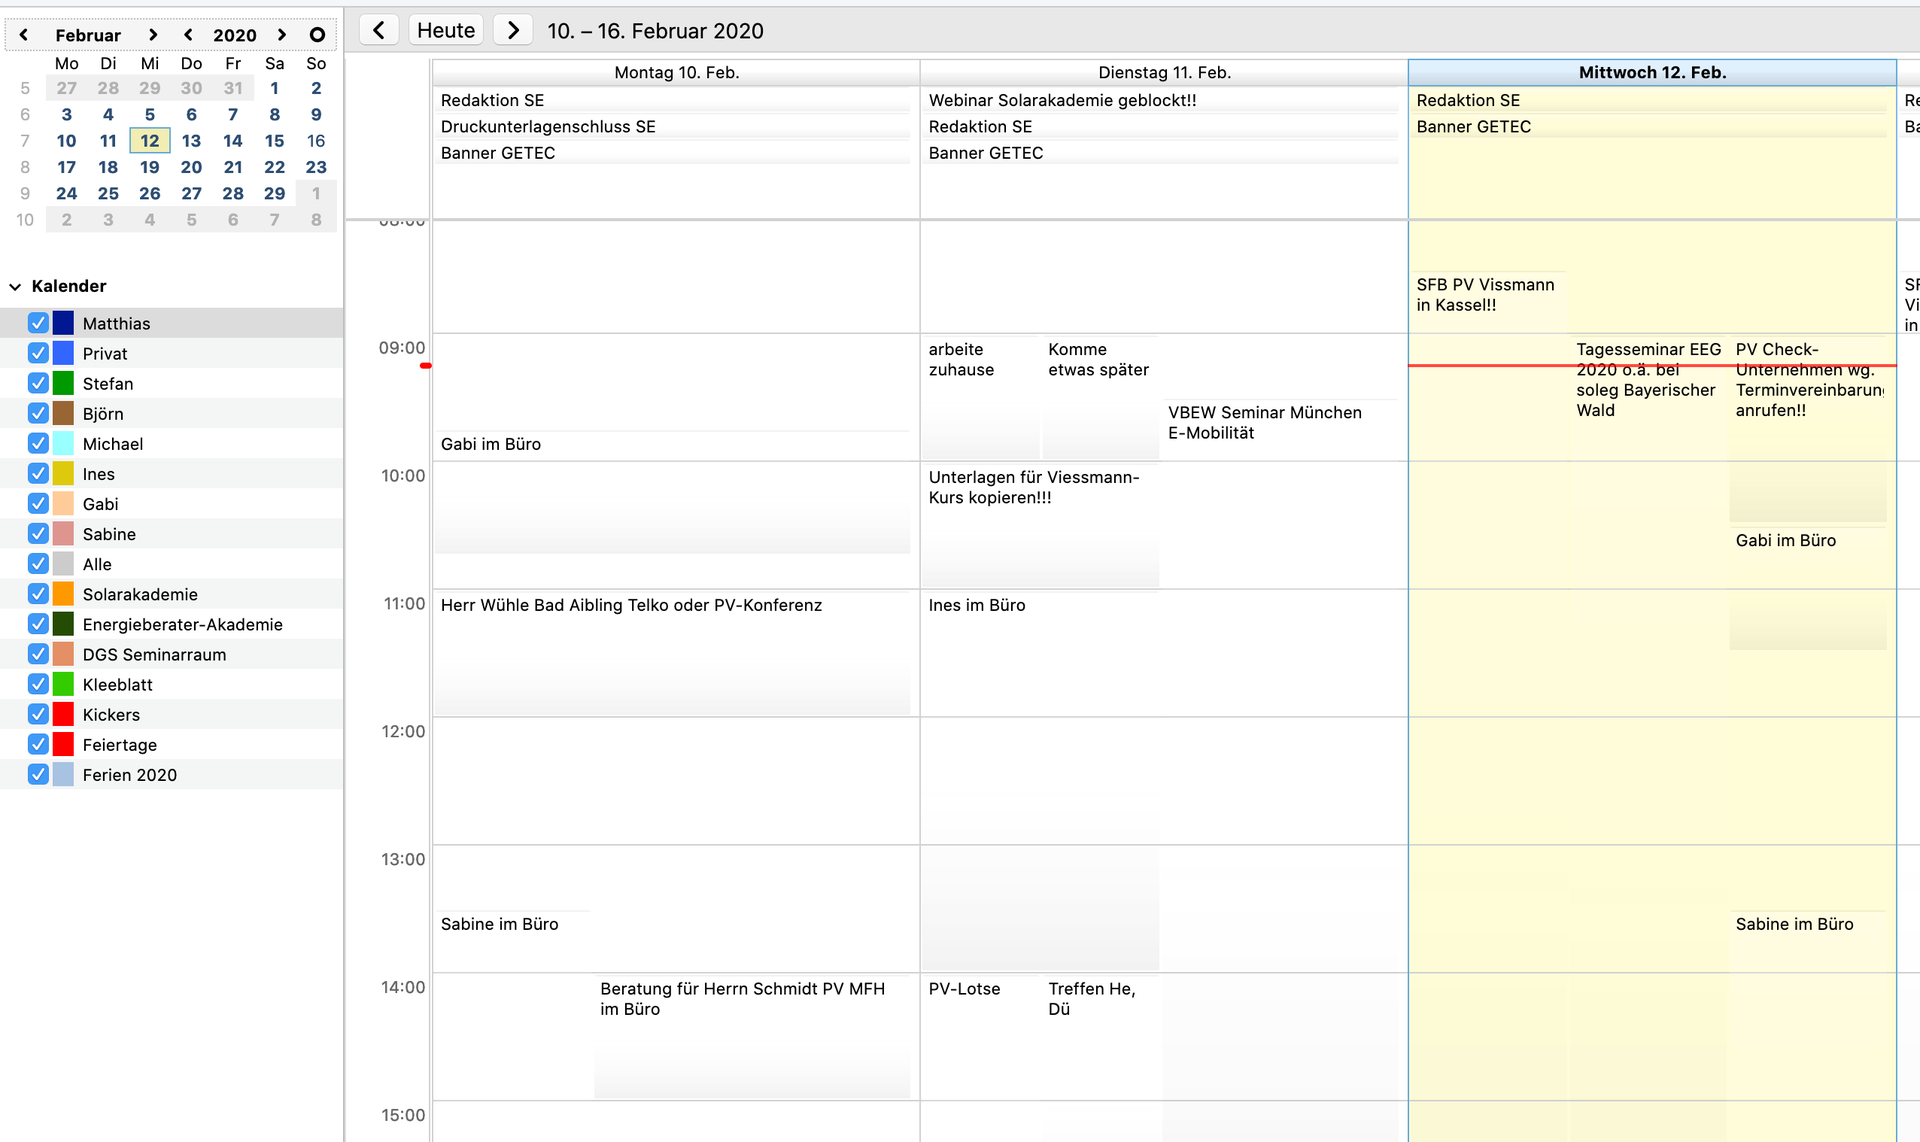Go to previous month in mini calendar
The image size is (1920, 1142).
coord(24,35)
